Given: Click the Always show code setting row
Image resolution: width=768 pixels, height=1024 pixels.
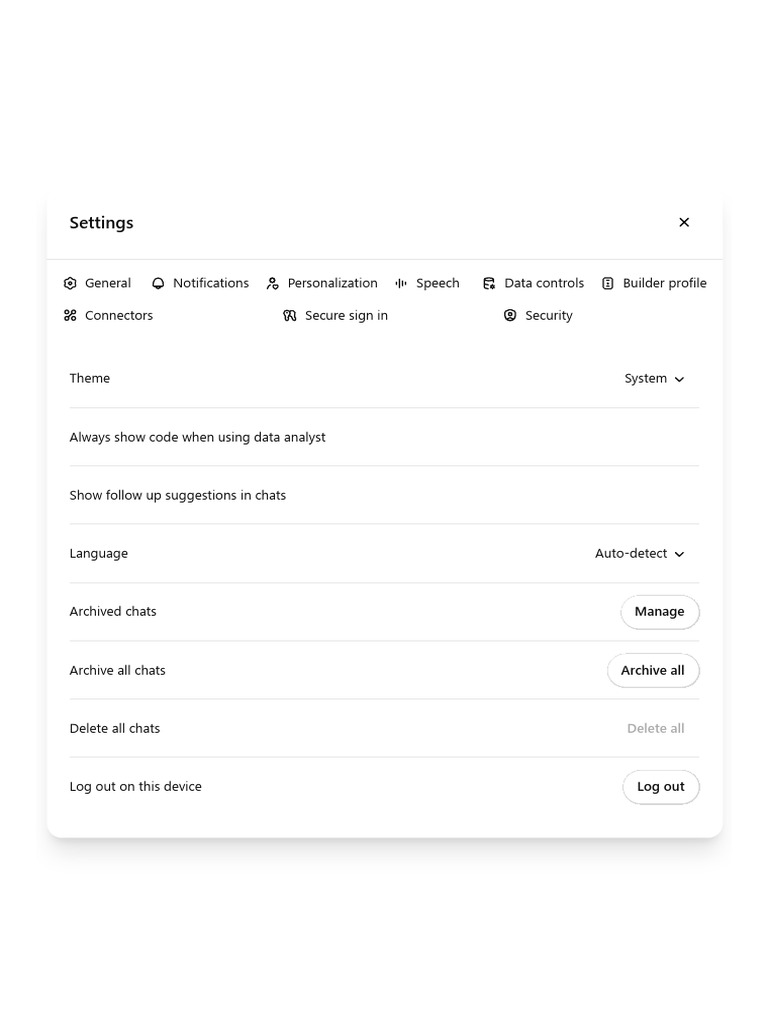Looking at the screenshot, I should (x=197, y=437).
